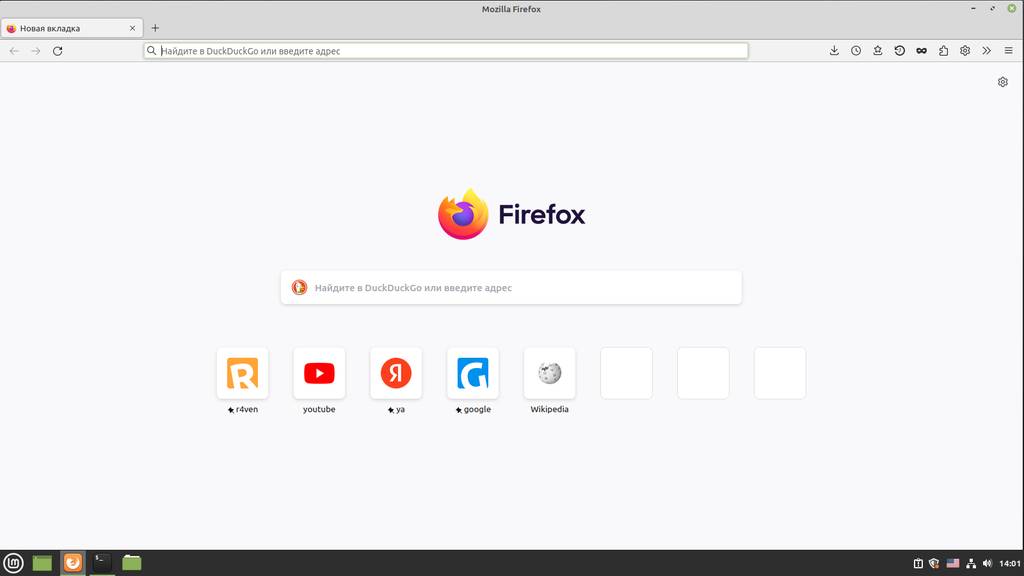Open the Extensions puzzle piece icon
The image size is (1024, 576).
pos(943,51)
